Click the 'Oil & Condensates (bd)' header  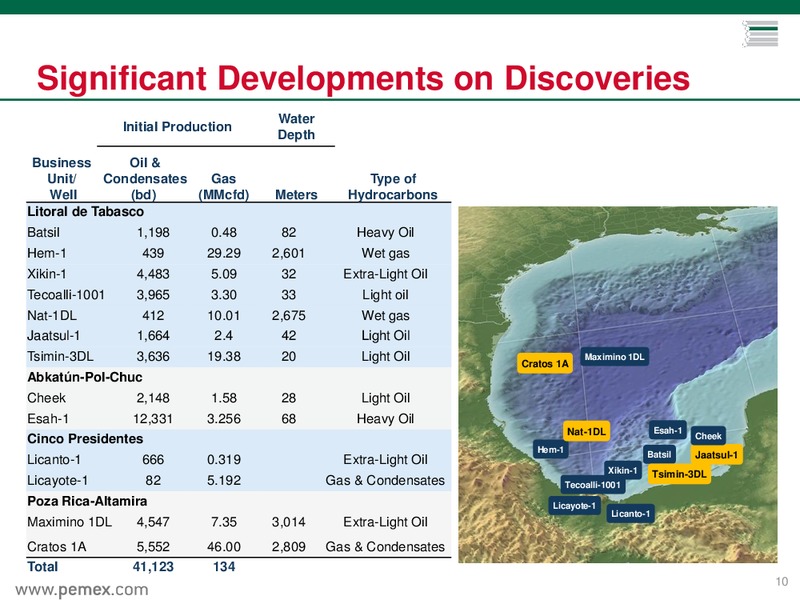[x=145, y=179]
